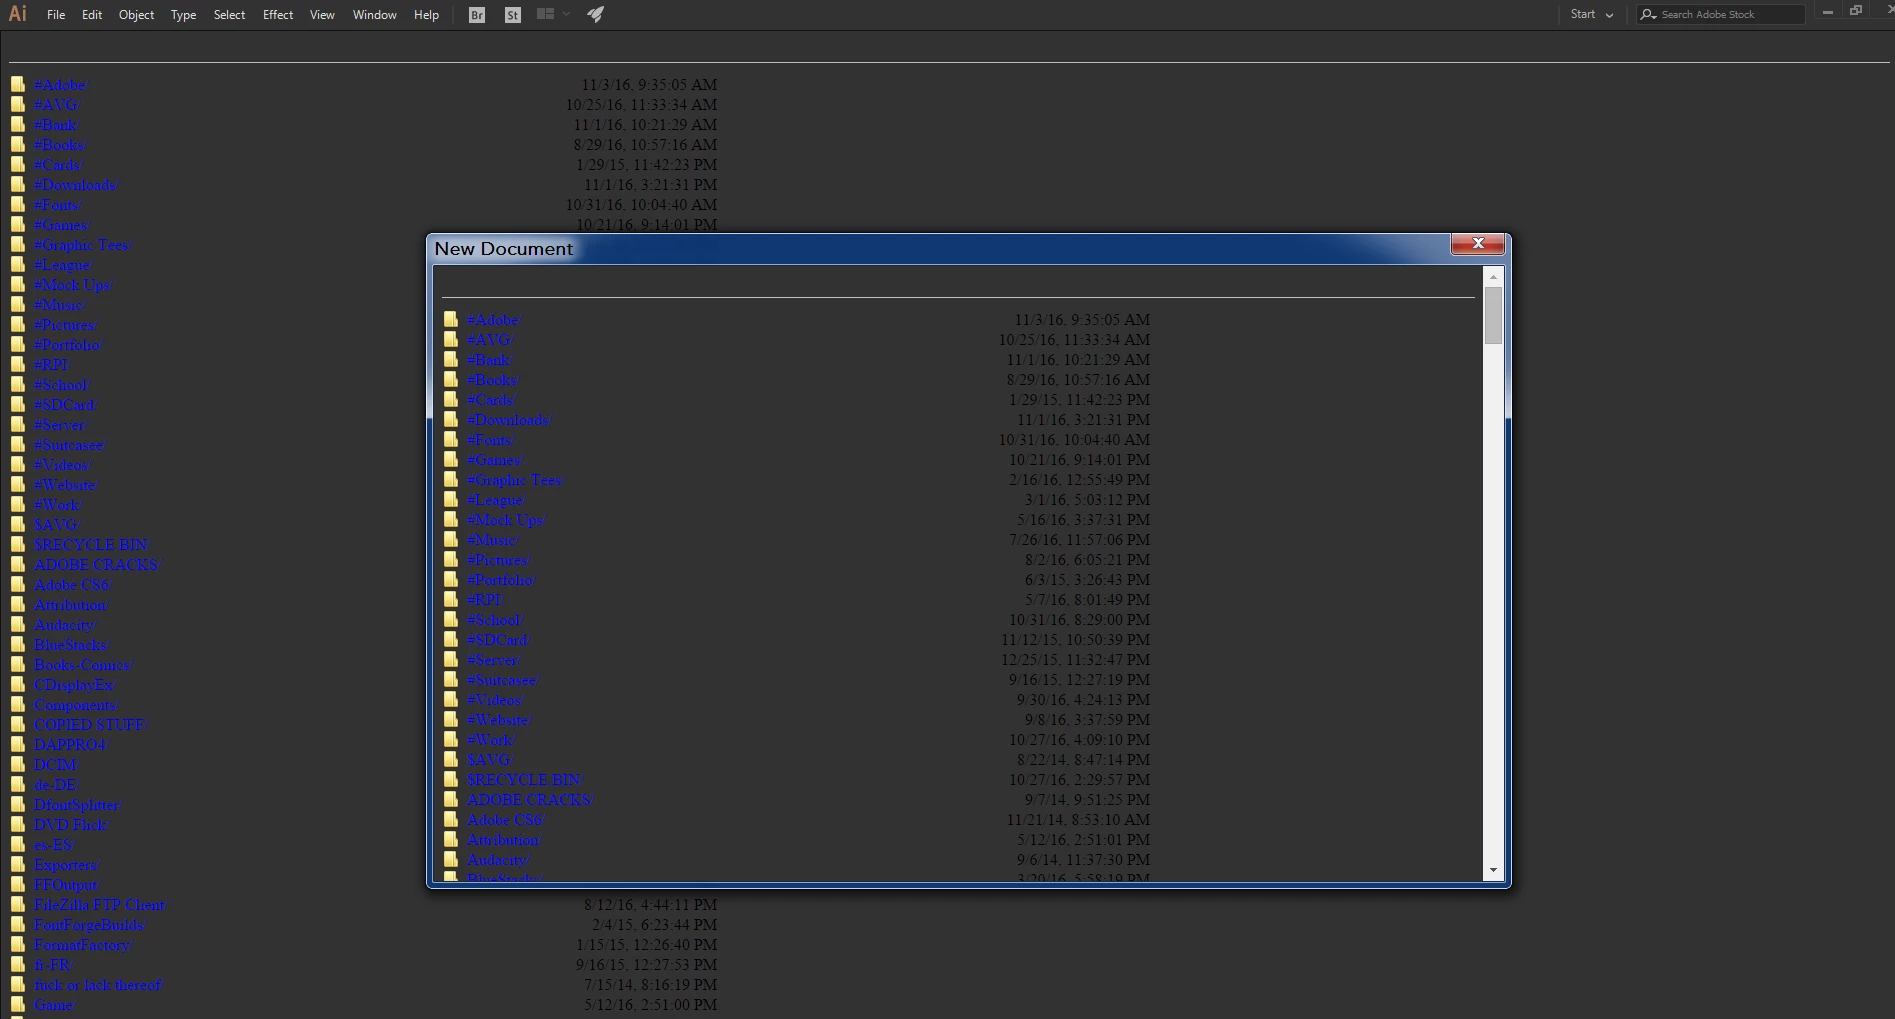Click the Ai application logo
This screenshot has height=1019, width=1895.
(18, 14)
